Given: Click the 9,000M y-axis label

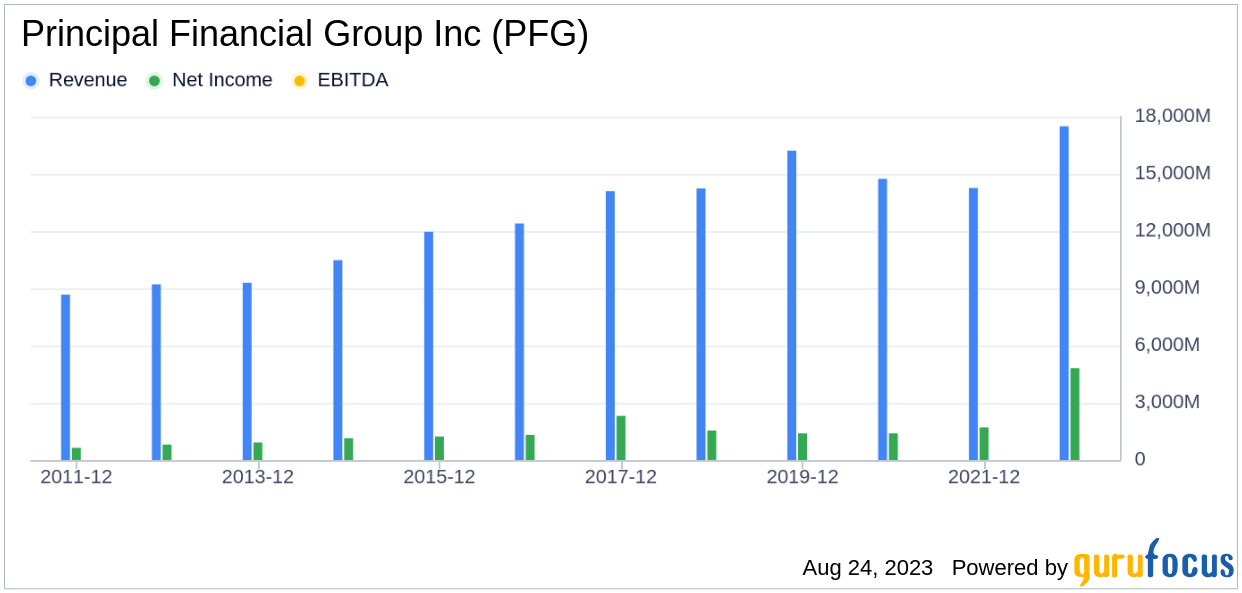Looking at the screenshot, I should (x=1172, y=288).
